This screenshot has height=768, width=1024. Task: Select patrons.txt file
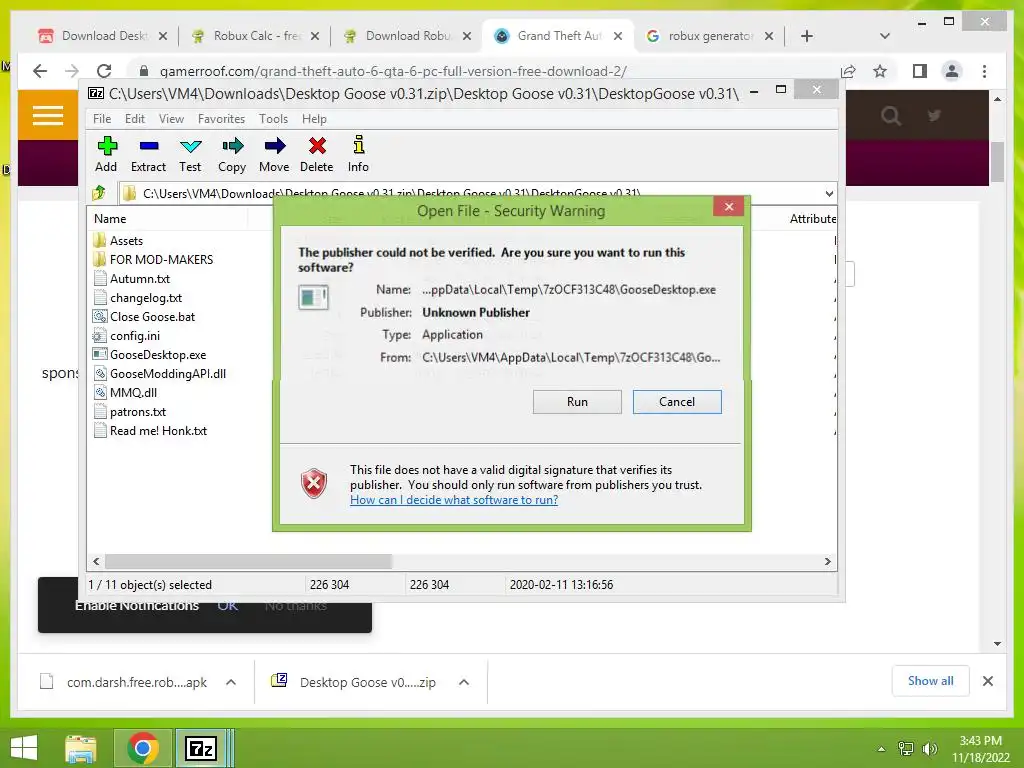pos(130,412)
